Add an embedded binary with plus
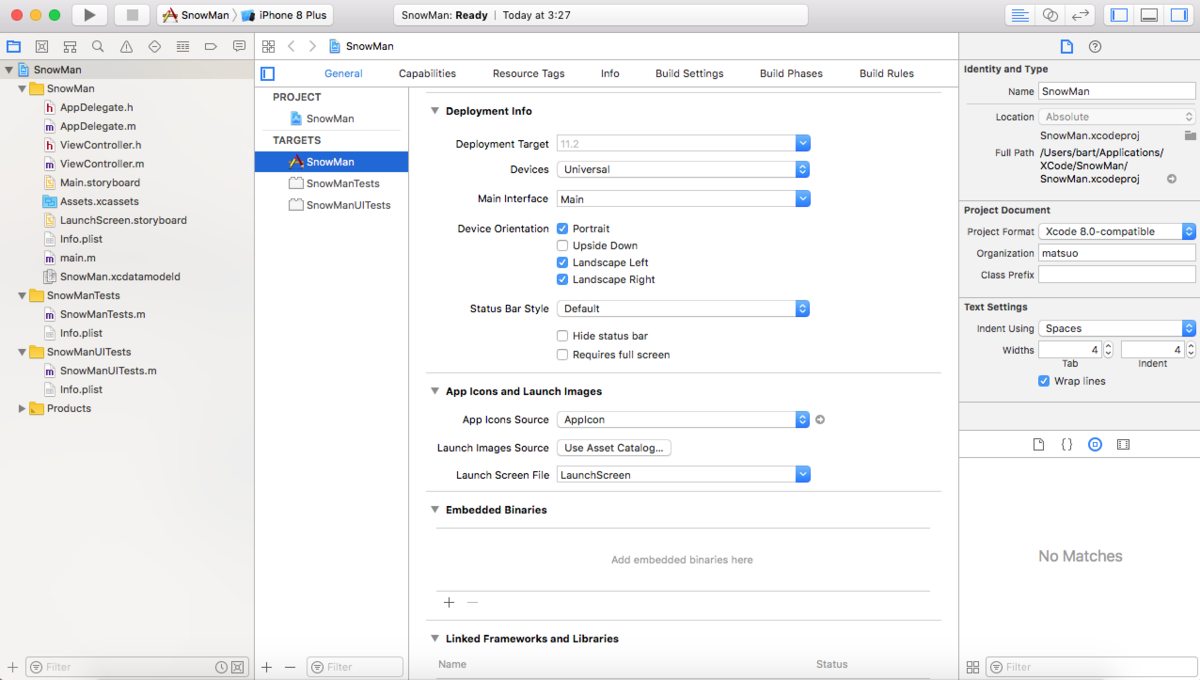1200x680 pixels. point(449,603)
